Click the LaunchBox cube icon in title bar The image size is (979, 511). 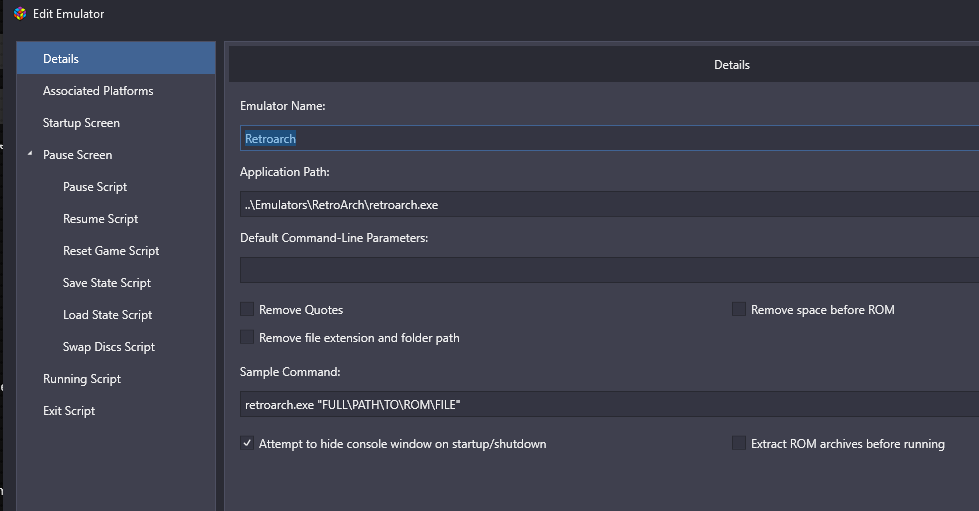(x=20, y=14)
